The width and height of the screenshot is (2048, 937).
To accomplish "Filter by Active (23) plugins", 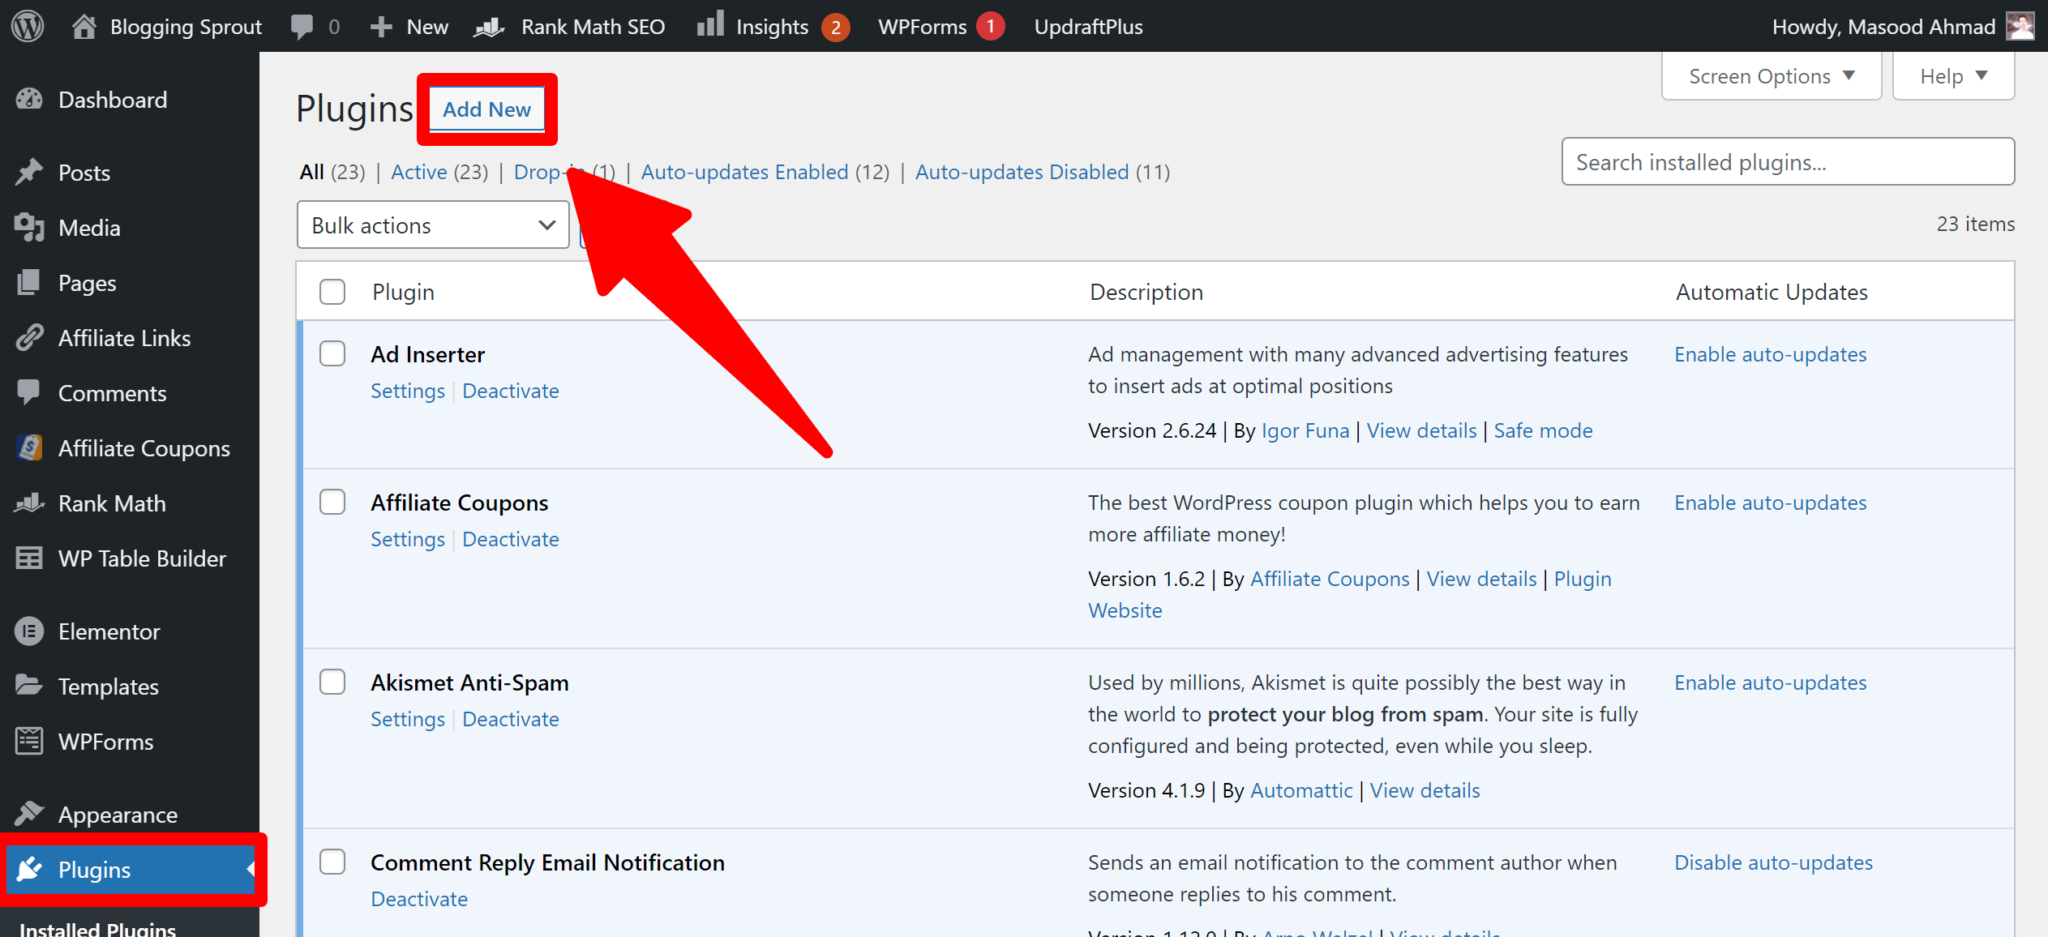I will pos(439,172).
